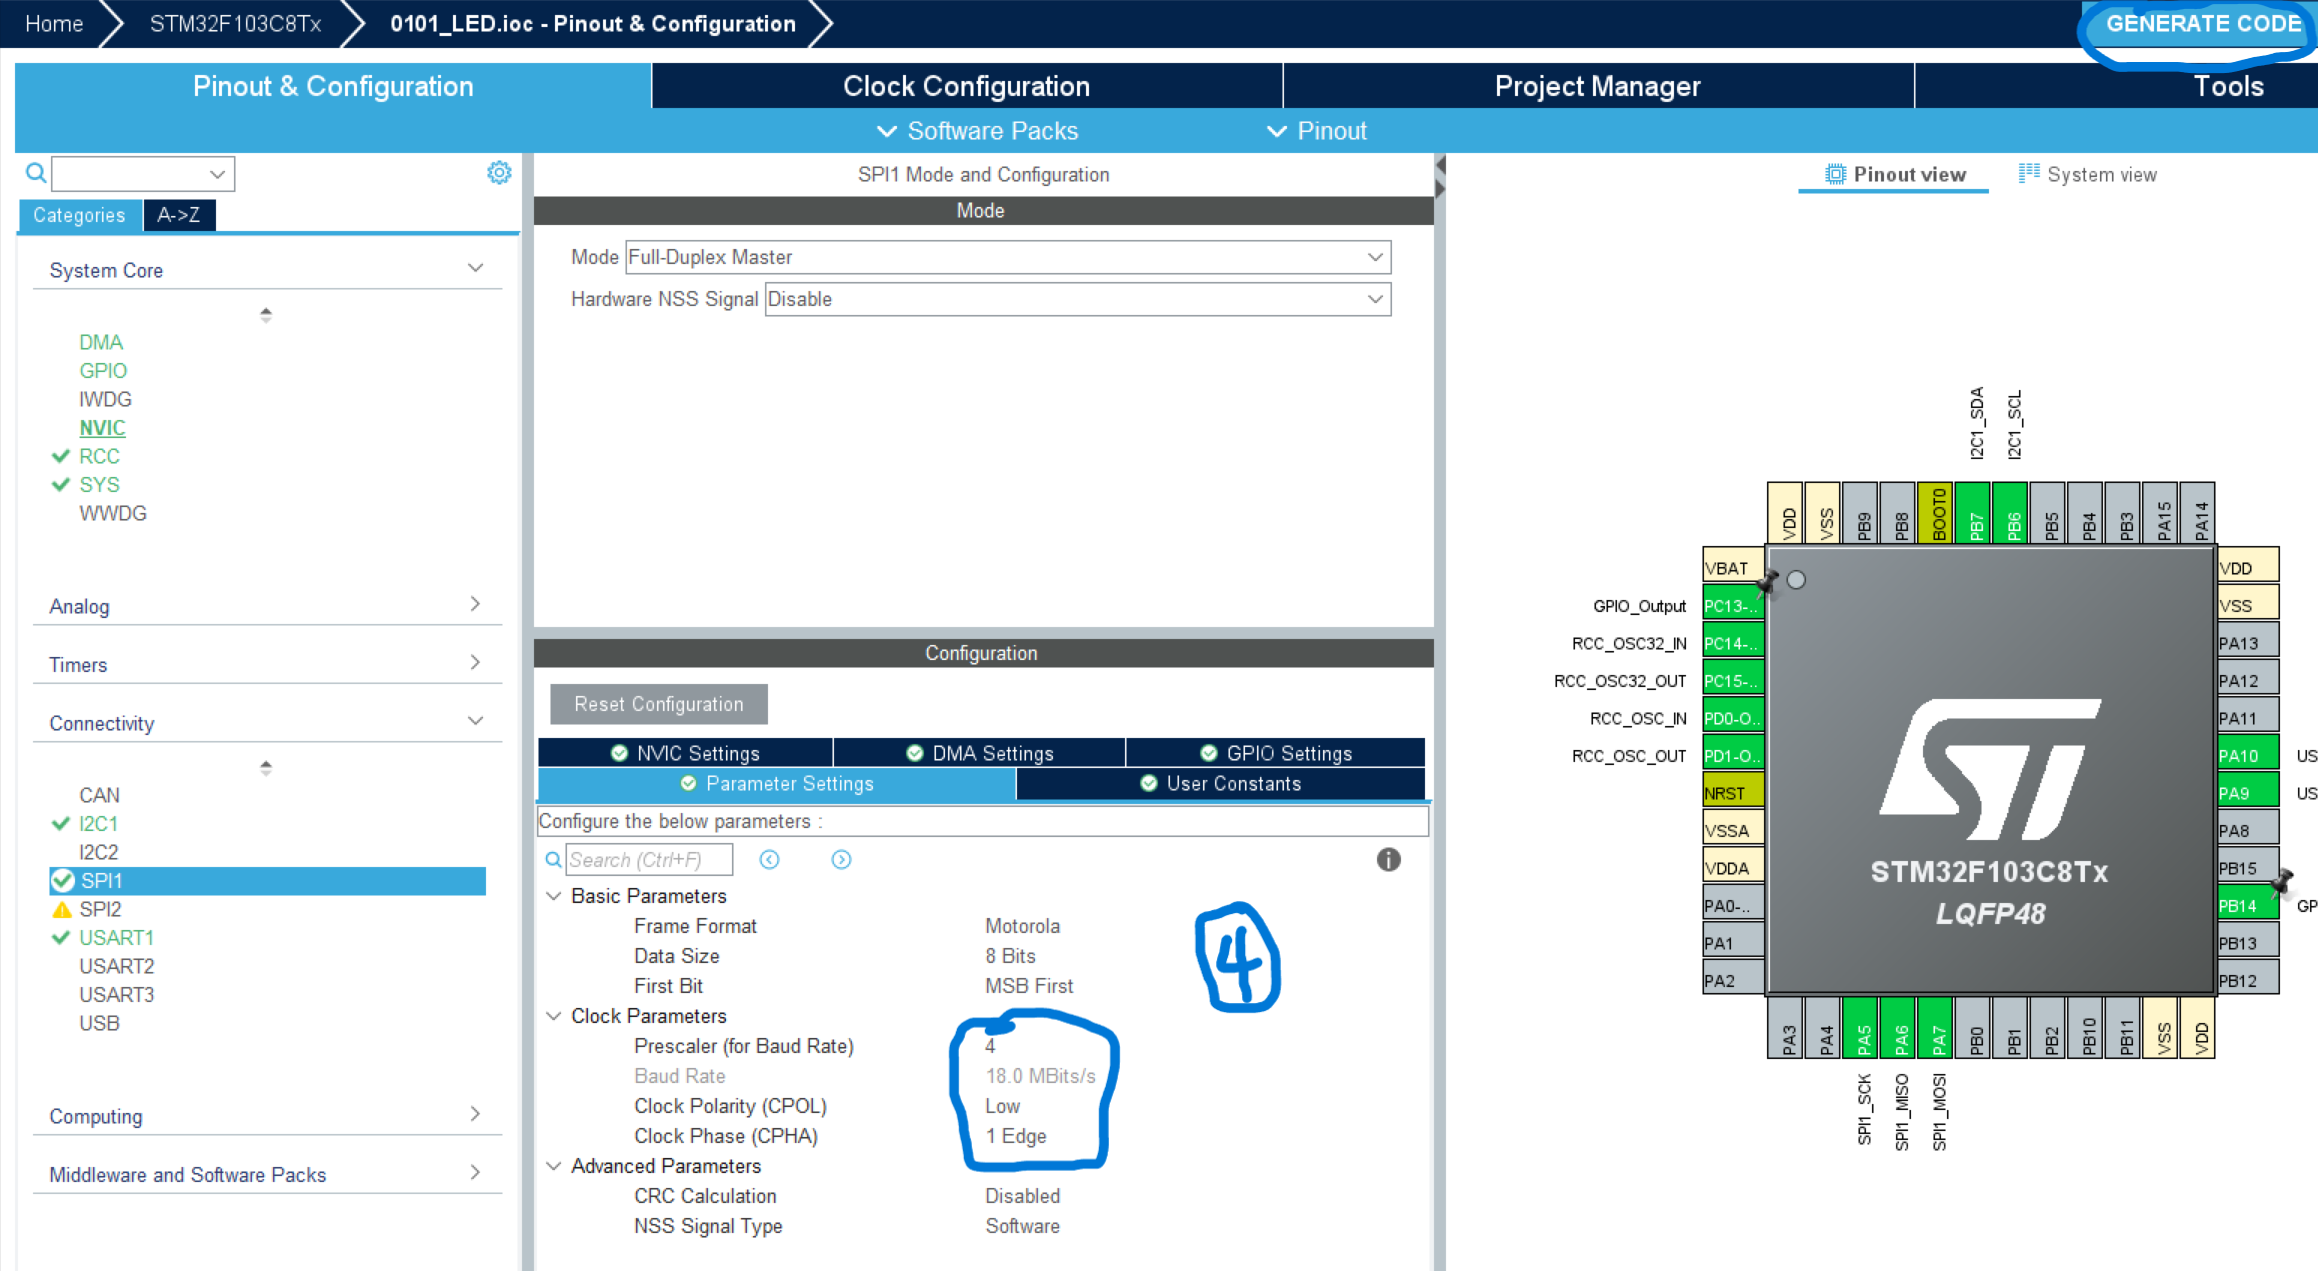Click the parameter Search field

(x=649, y=860)
